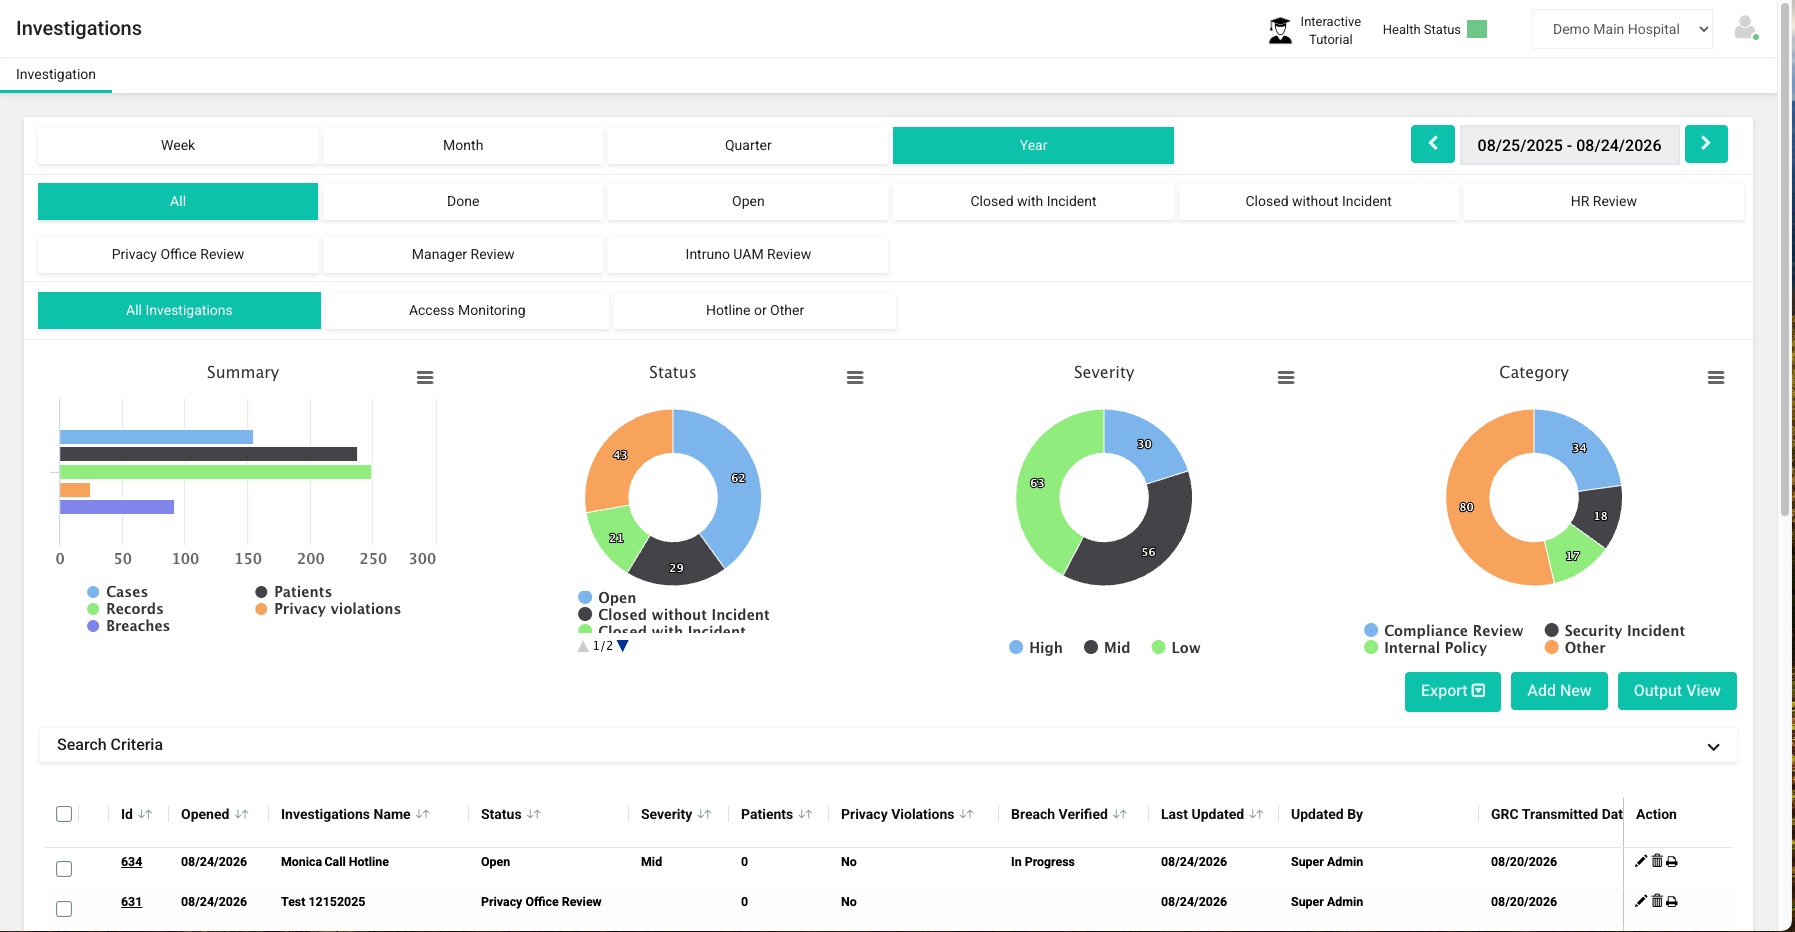Click the date range field 08/25/2025 - 08/24/2026
The image size is (1795, 932).
[x=1569, y=145]
